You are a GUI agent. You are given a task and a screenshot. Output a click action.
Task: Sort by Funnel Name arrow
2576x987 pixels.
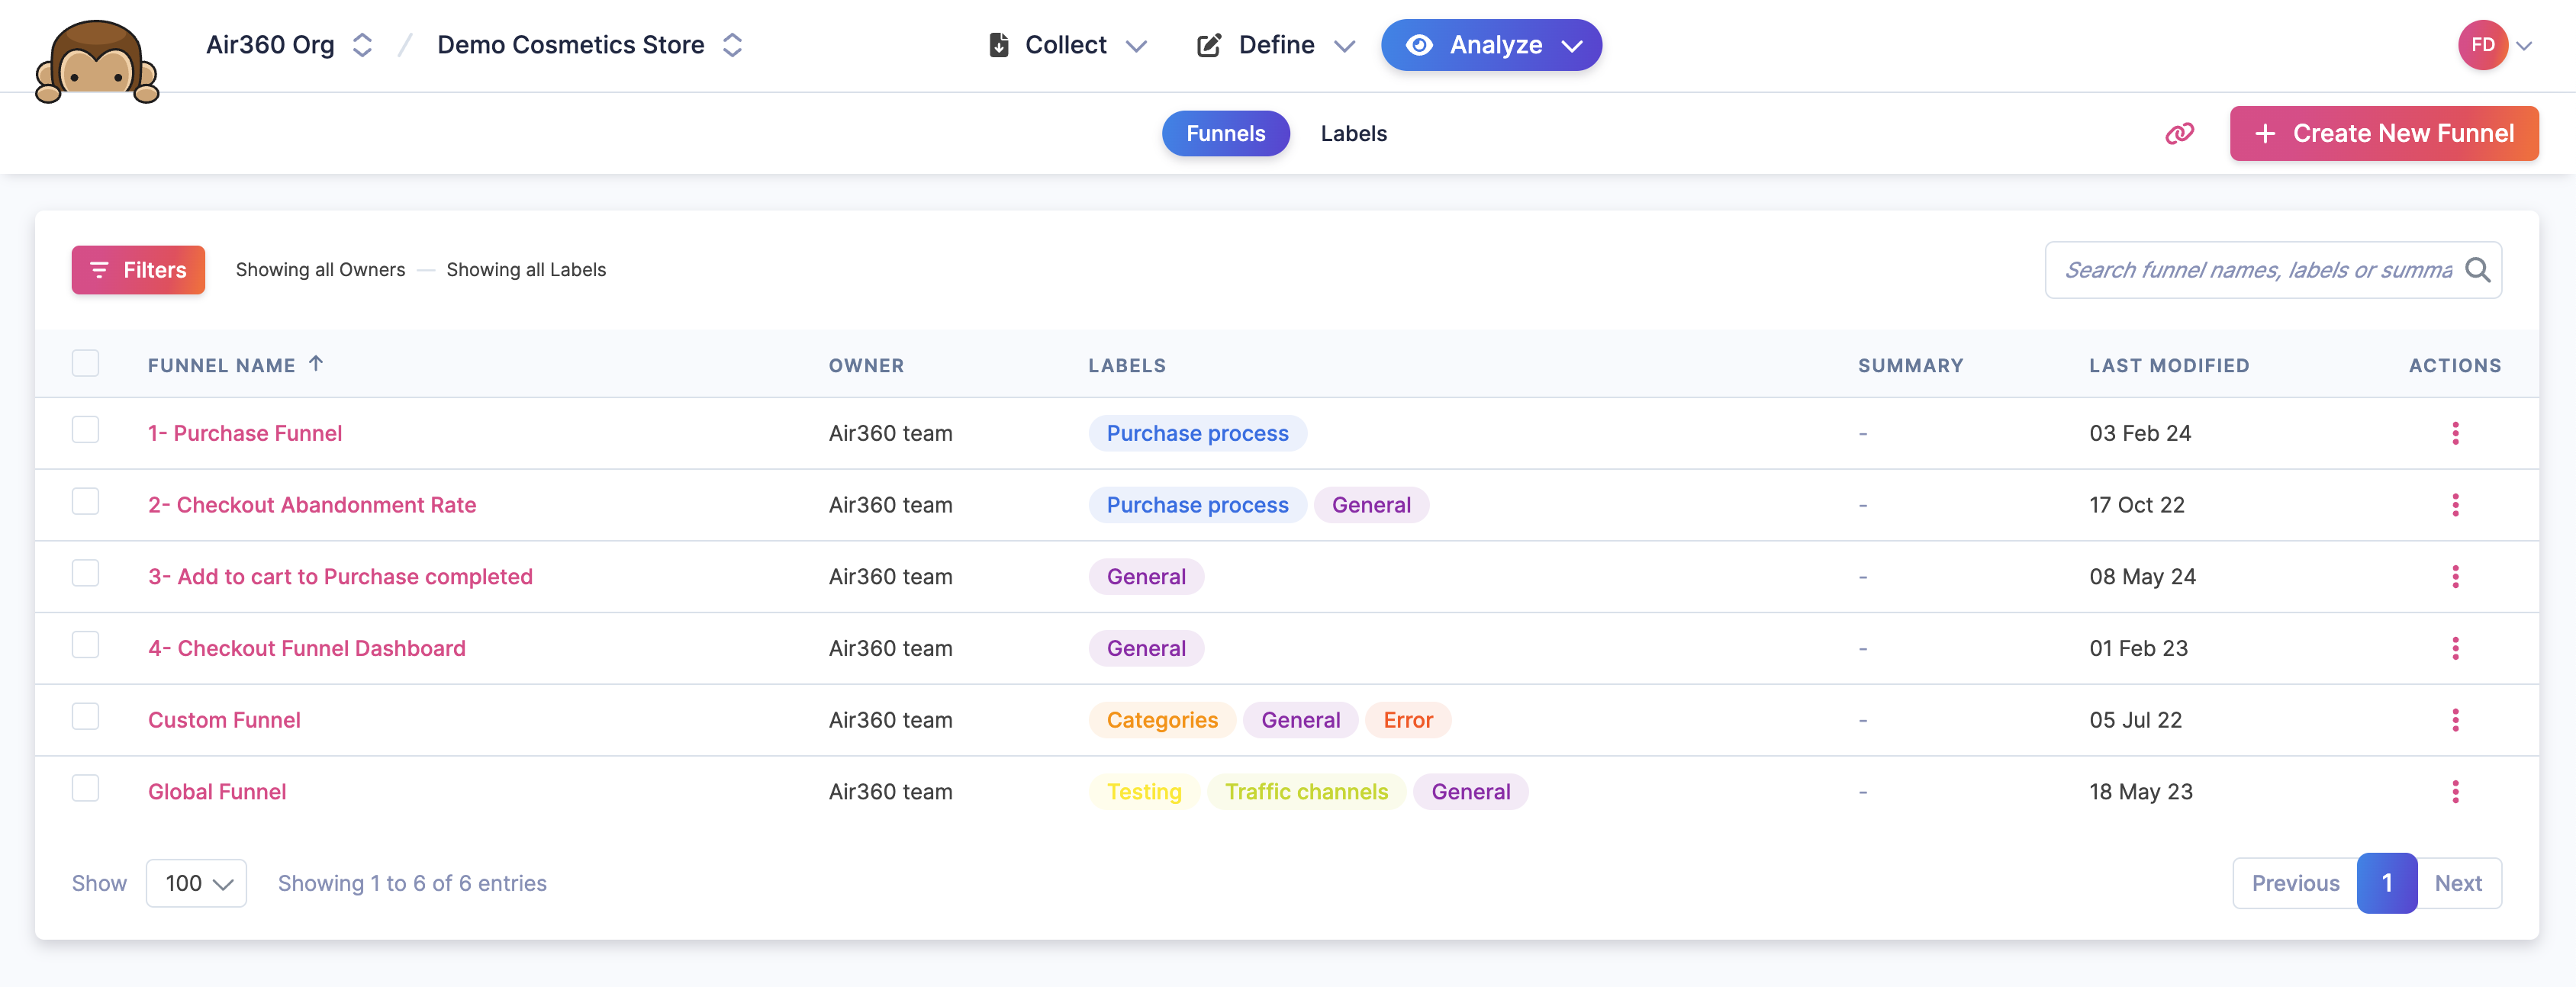[316, 364]
